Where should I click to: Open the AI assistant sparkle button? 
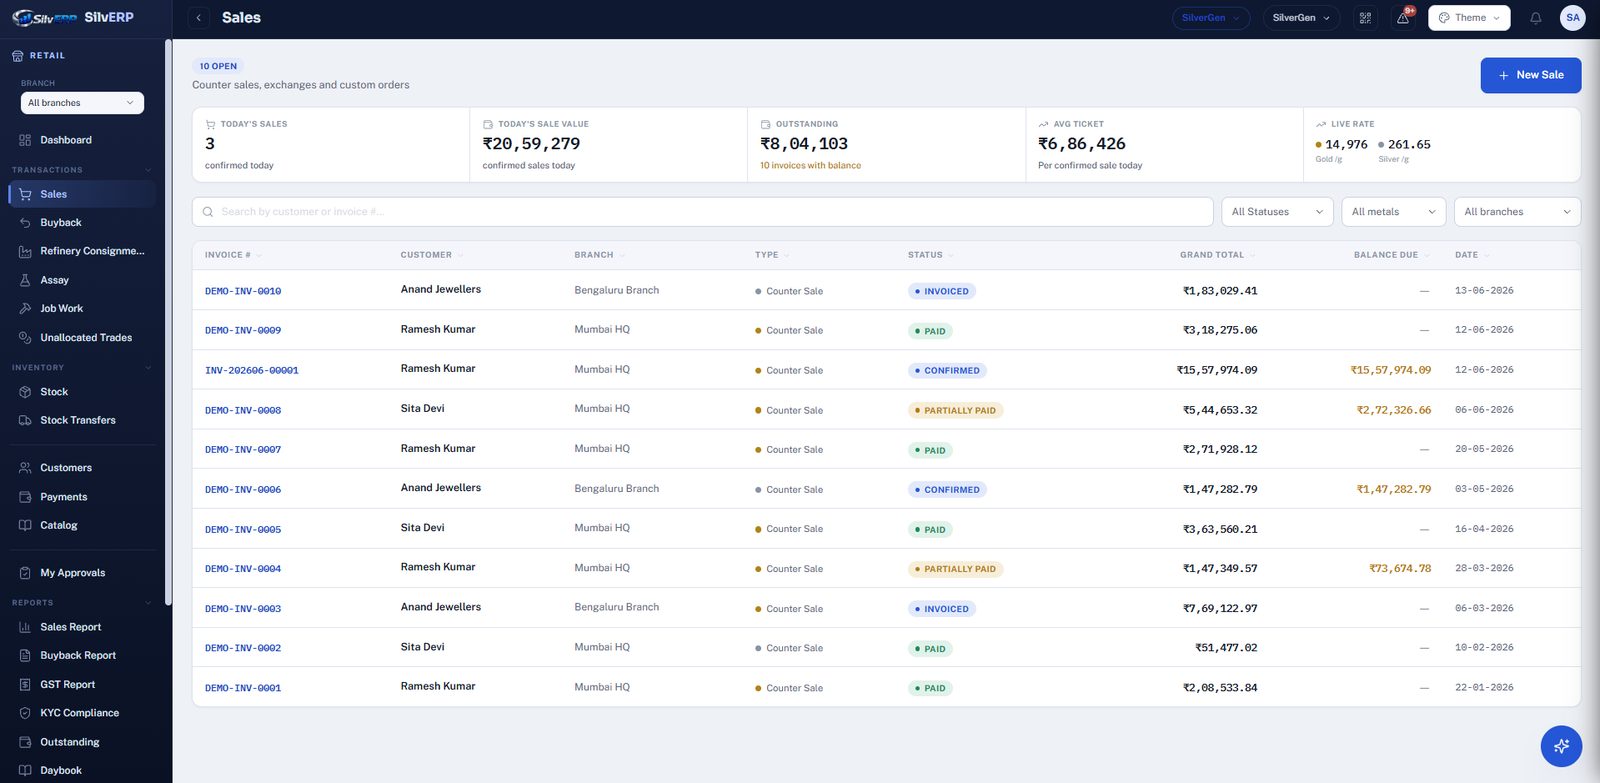1561,746
